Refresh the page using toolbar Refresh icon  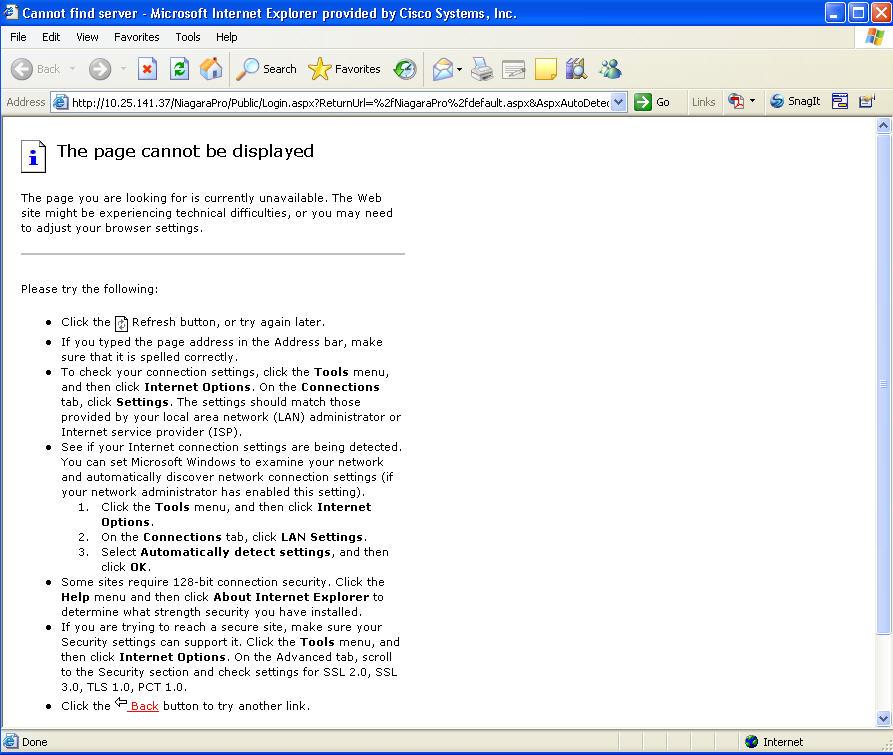coord(179,69)
